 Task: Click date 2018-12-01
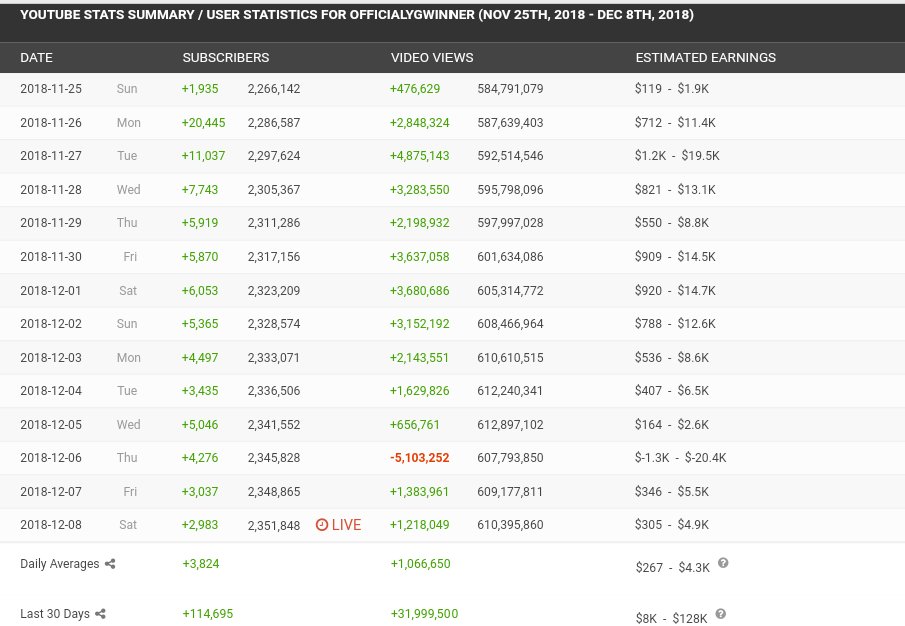(51, 291)
